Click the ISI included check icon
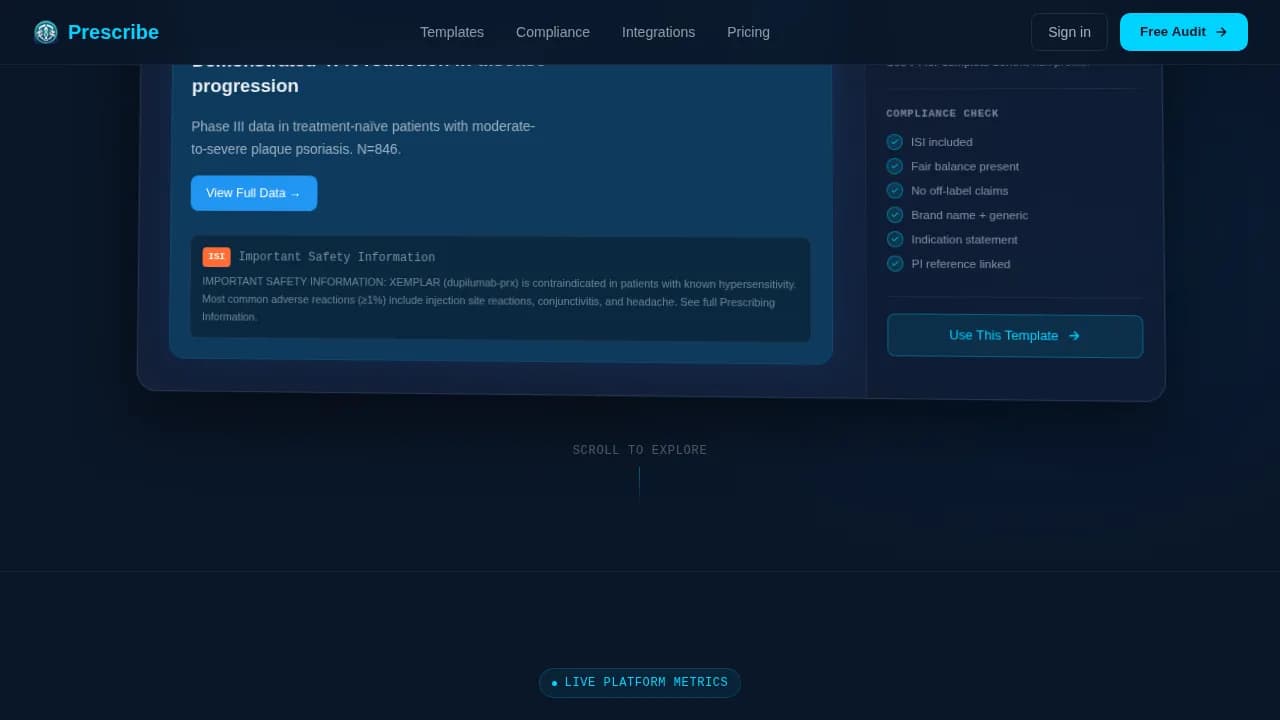This screenshot has width=1280, height=720. point(894,142)
